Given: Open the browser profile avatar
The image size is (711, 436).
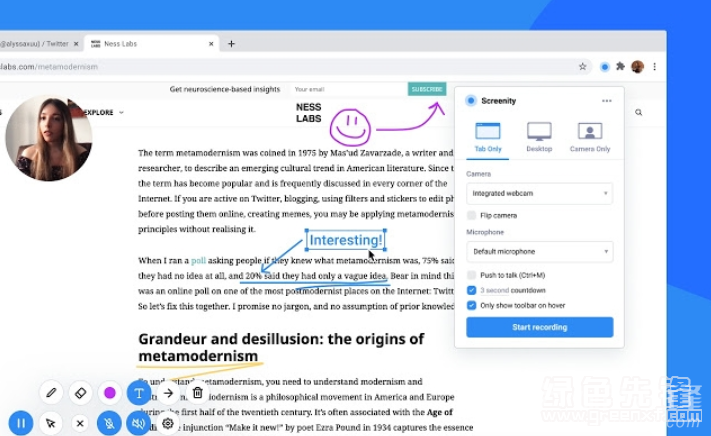Looking at the screenshot, I should point(638,67).
